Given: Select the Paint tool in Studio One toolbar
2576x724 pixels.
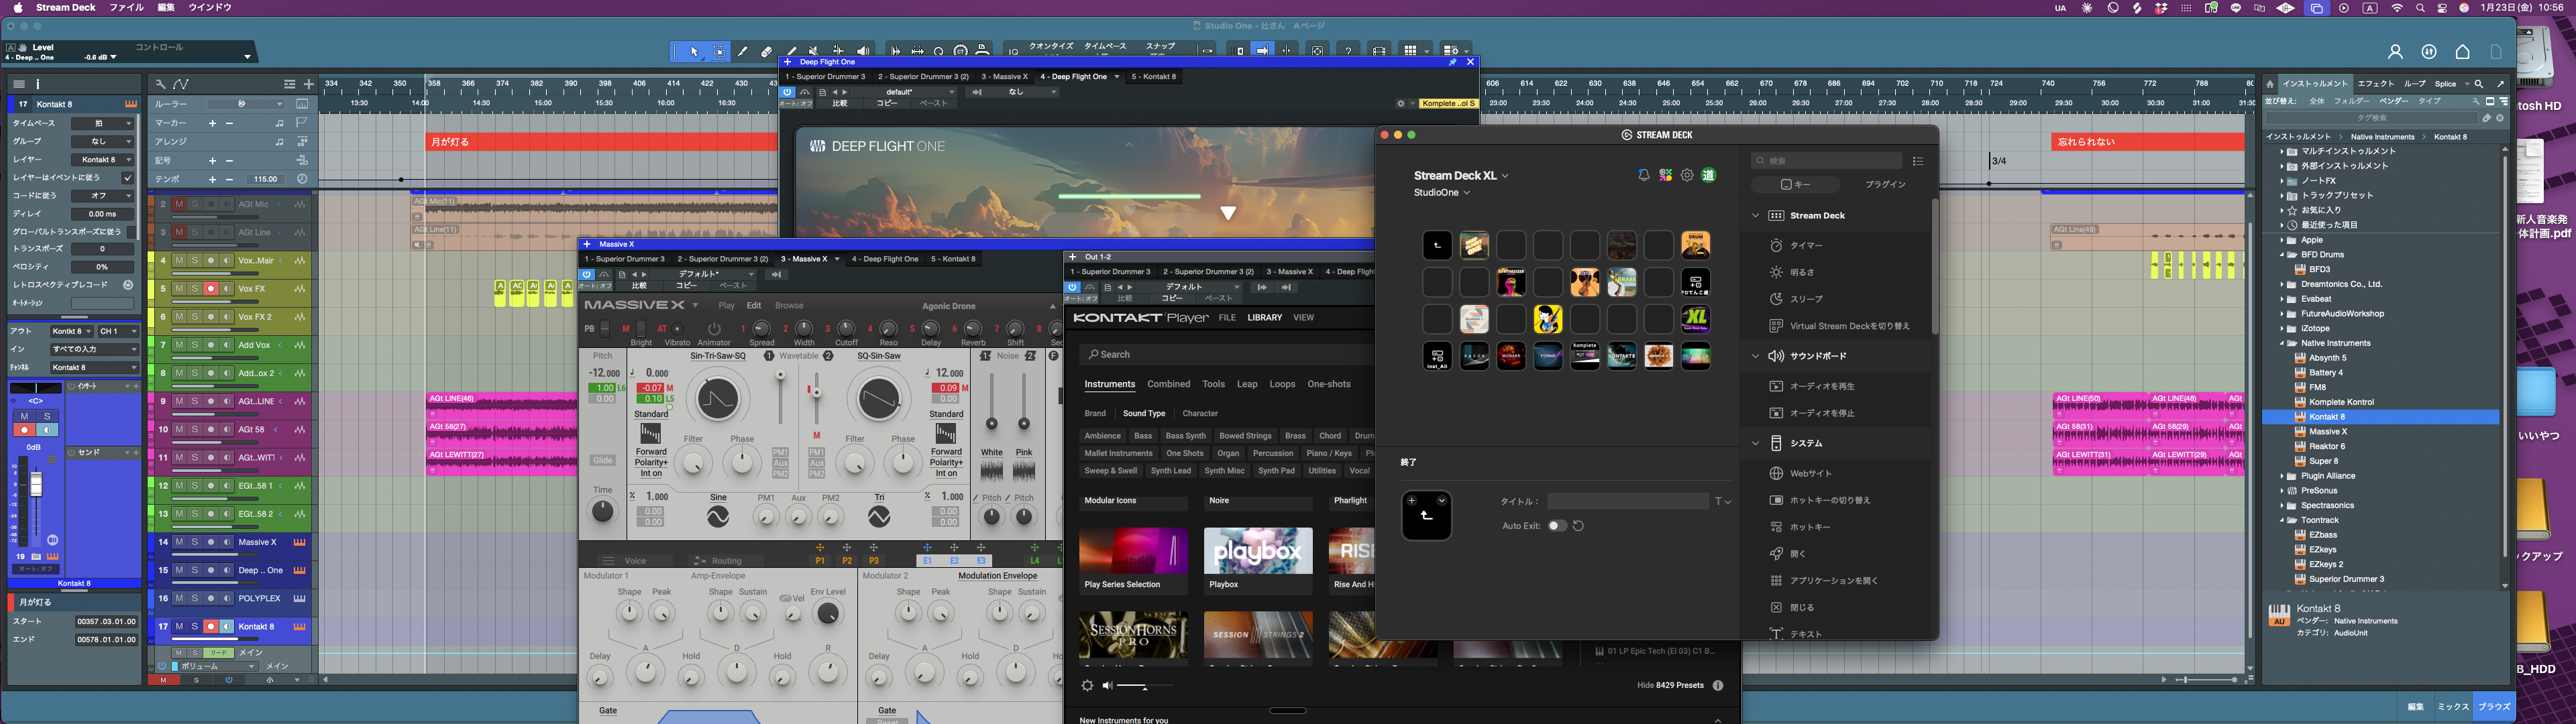Looking at the screenshot, I should point(791,50).
